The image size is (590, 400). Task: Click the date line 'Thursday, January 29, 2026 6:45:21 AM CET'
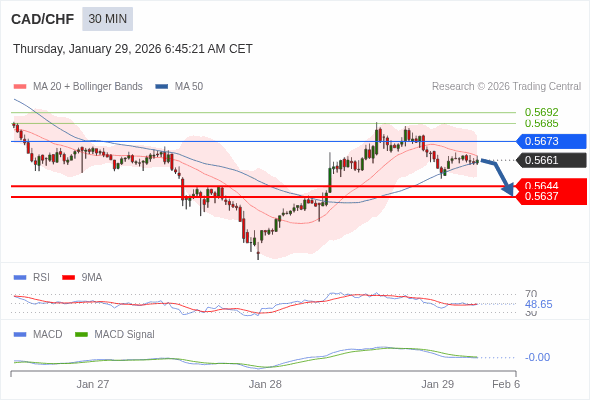click(133, 49)
